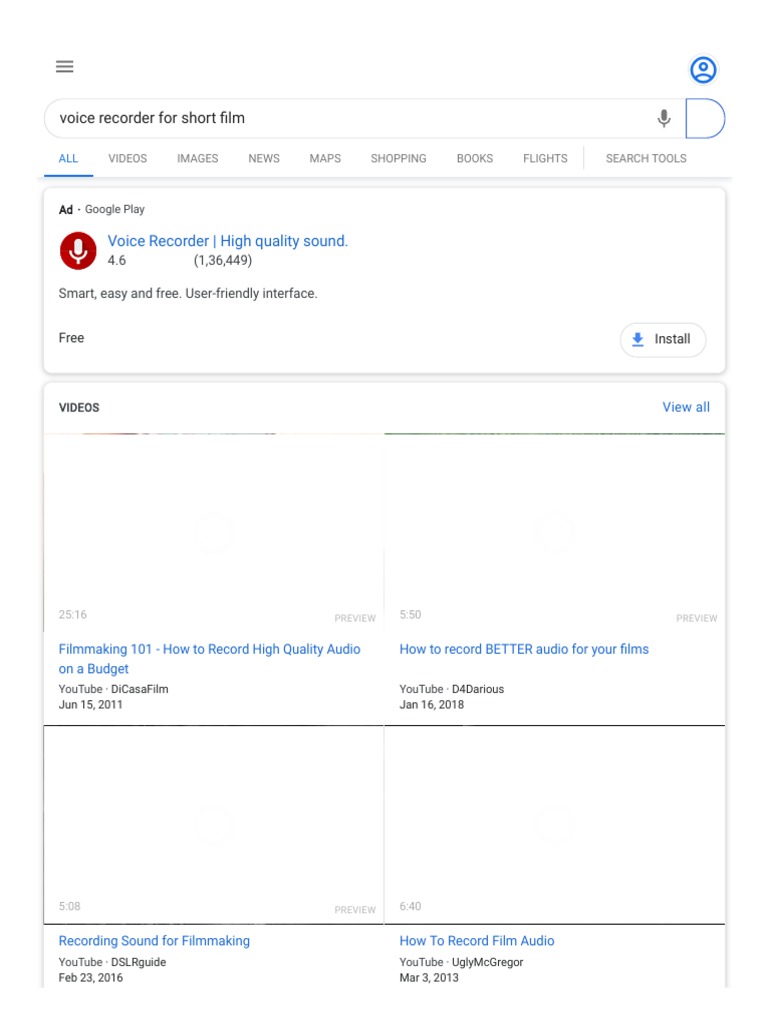Click the 'Jan 16, 2018' date
768x1024 pixels.
click(x=432, y=705)
